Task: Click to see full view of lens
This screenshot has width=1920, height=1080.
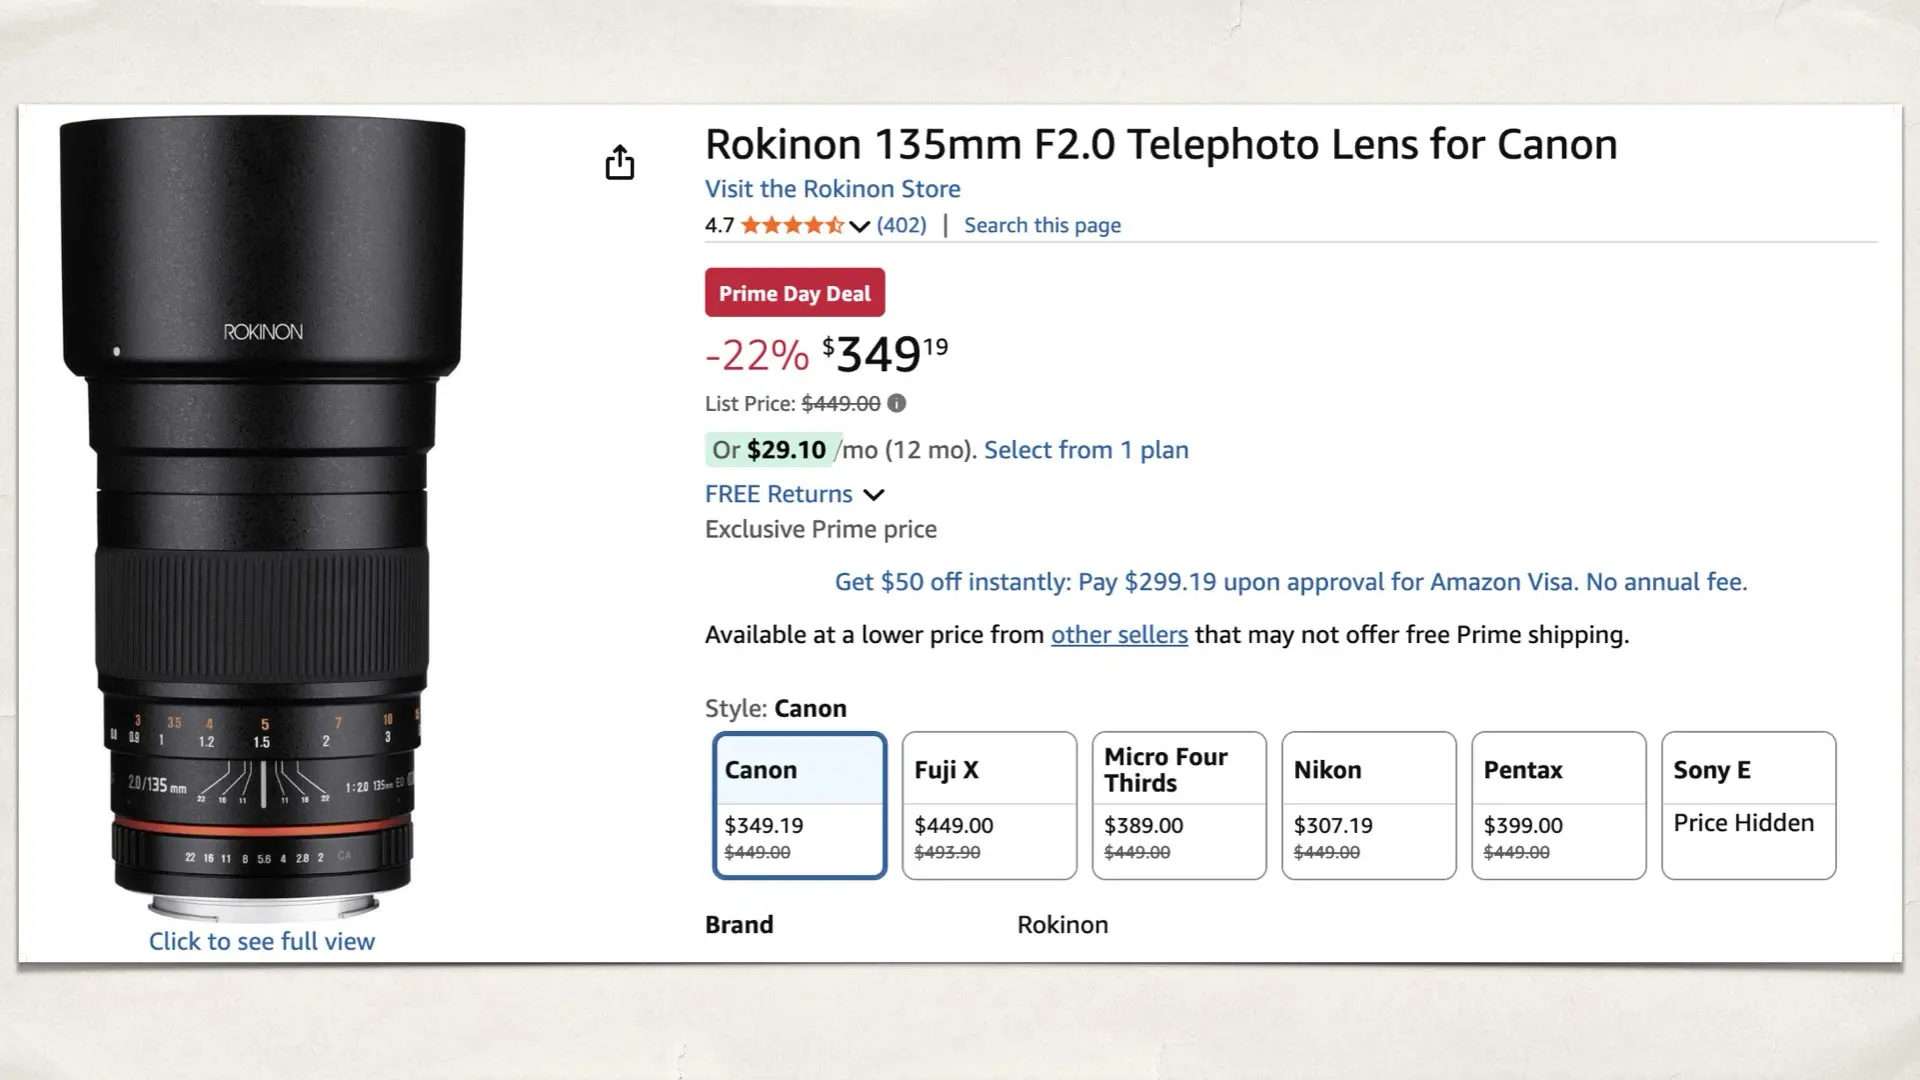Action: point(261,941)
